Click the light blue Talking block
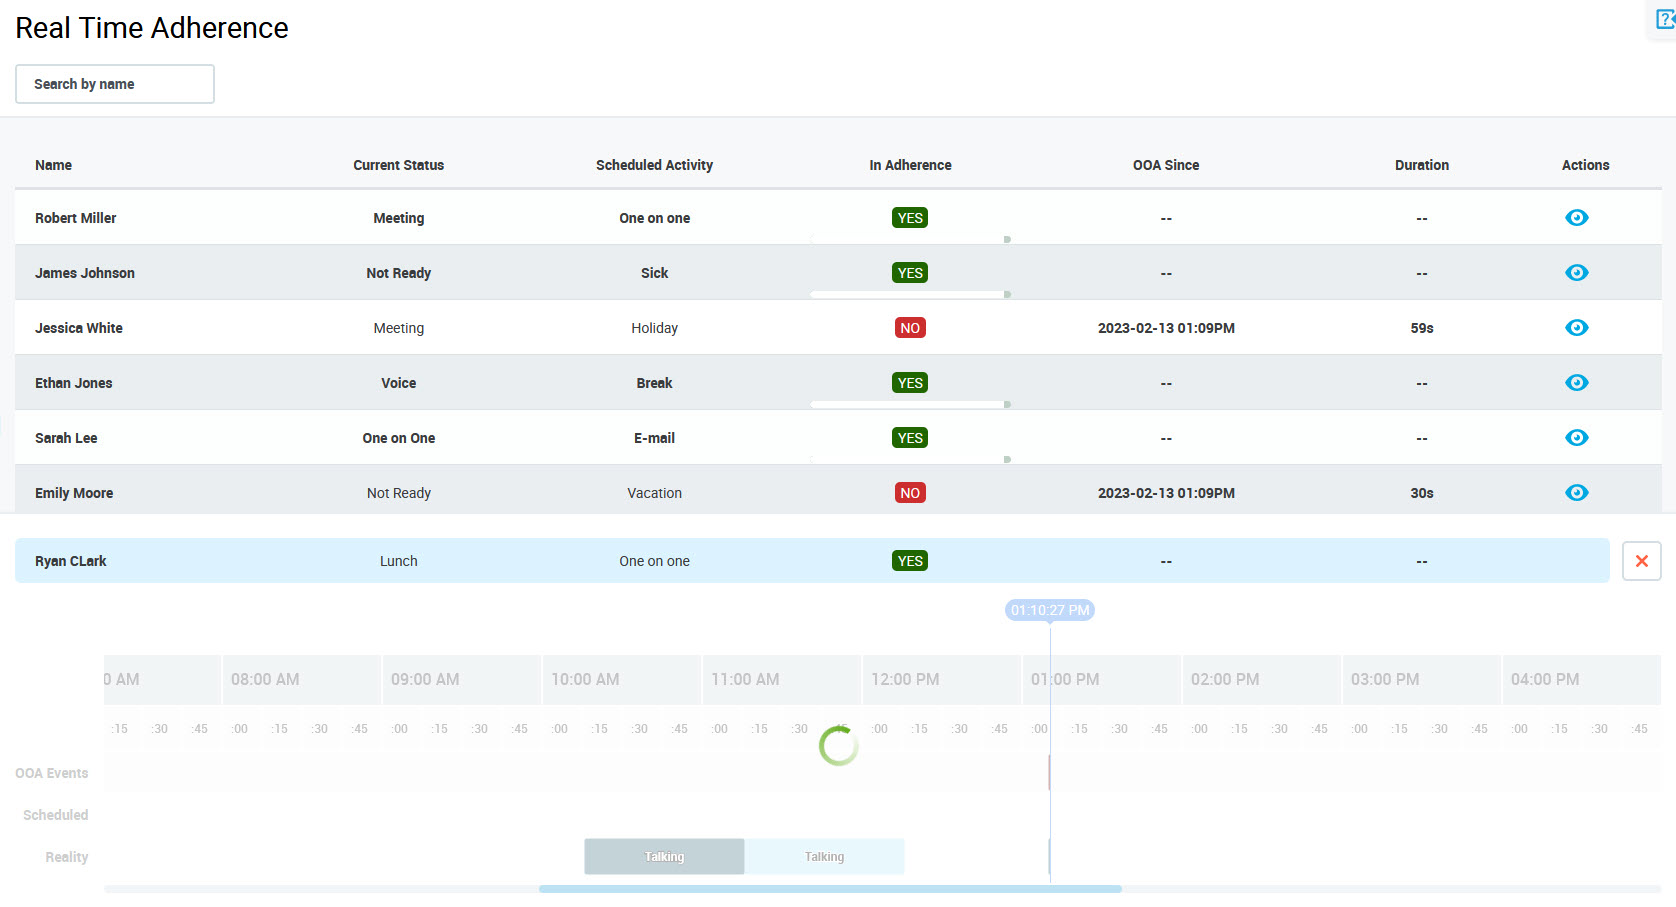This screenshot has height=907, width=1676. pos(824,857)
